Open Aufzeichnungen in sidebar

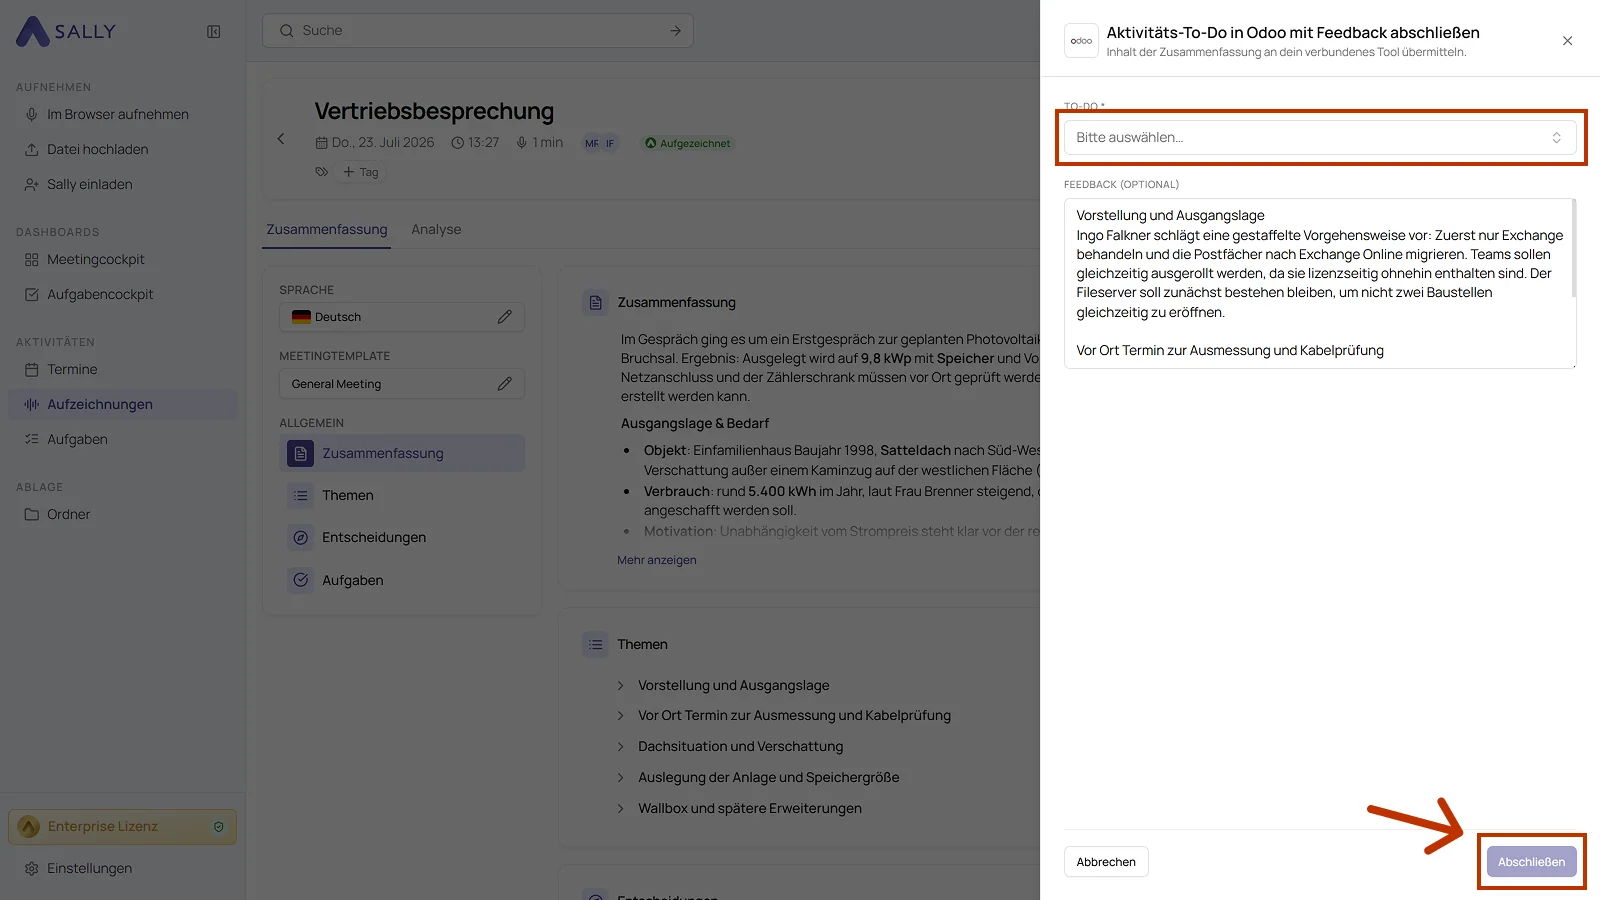pyautogui.click(x=123, y=404)
